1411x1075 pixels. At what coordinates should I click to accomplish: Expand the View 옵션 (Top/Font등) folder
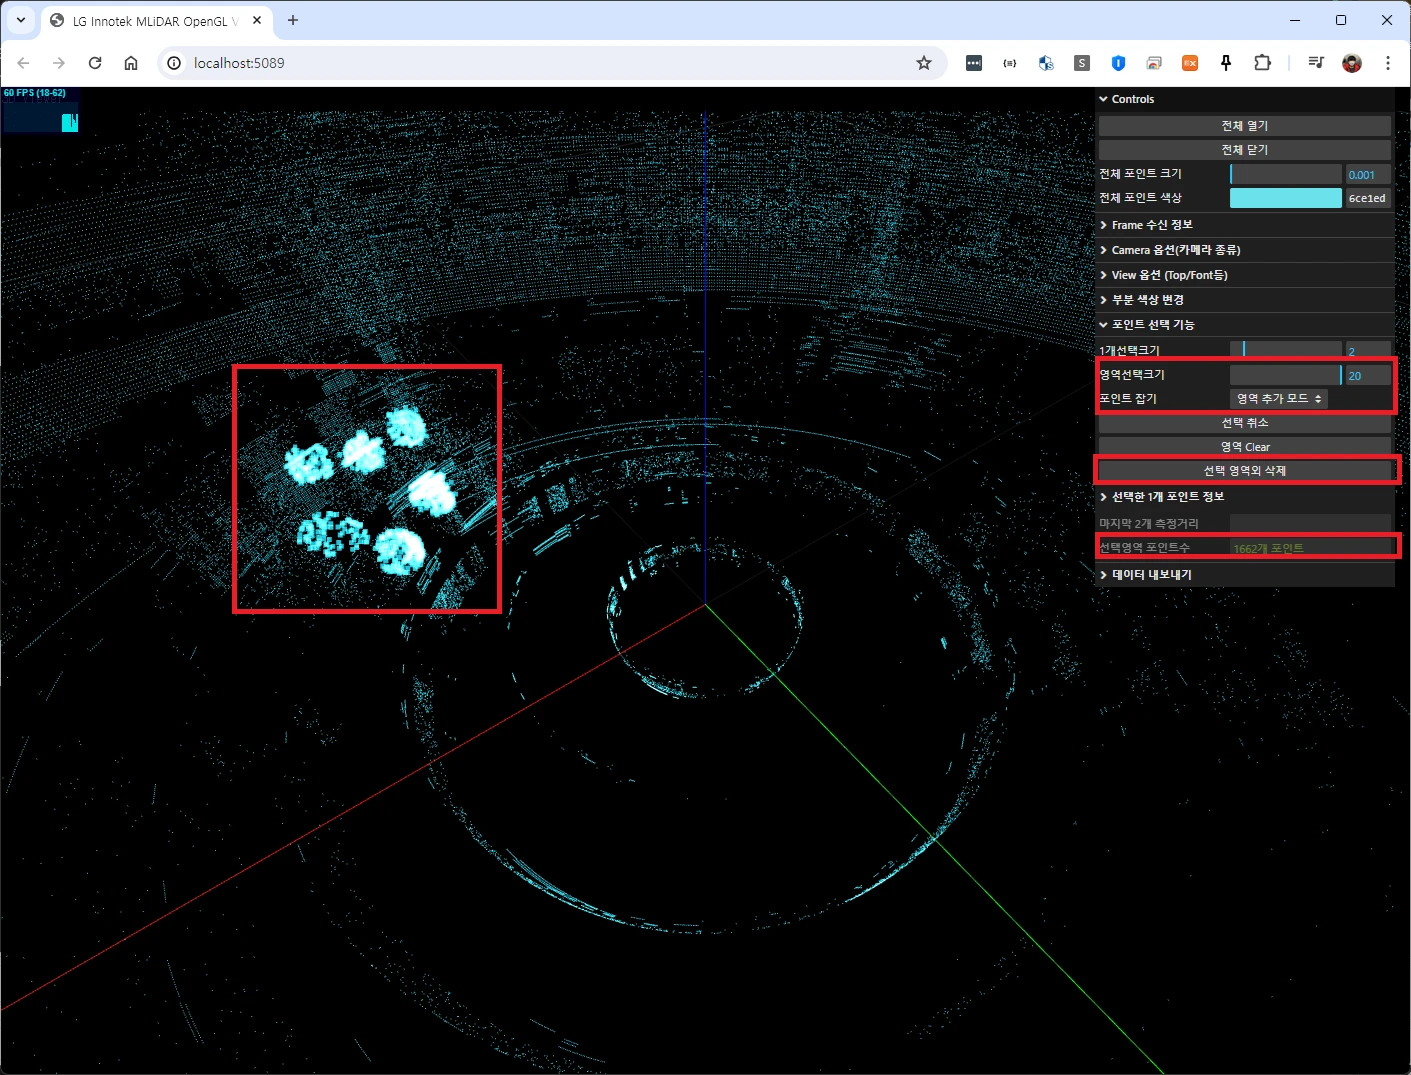pyautogui.click(x=1245, y=275)
